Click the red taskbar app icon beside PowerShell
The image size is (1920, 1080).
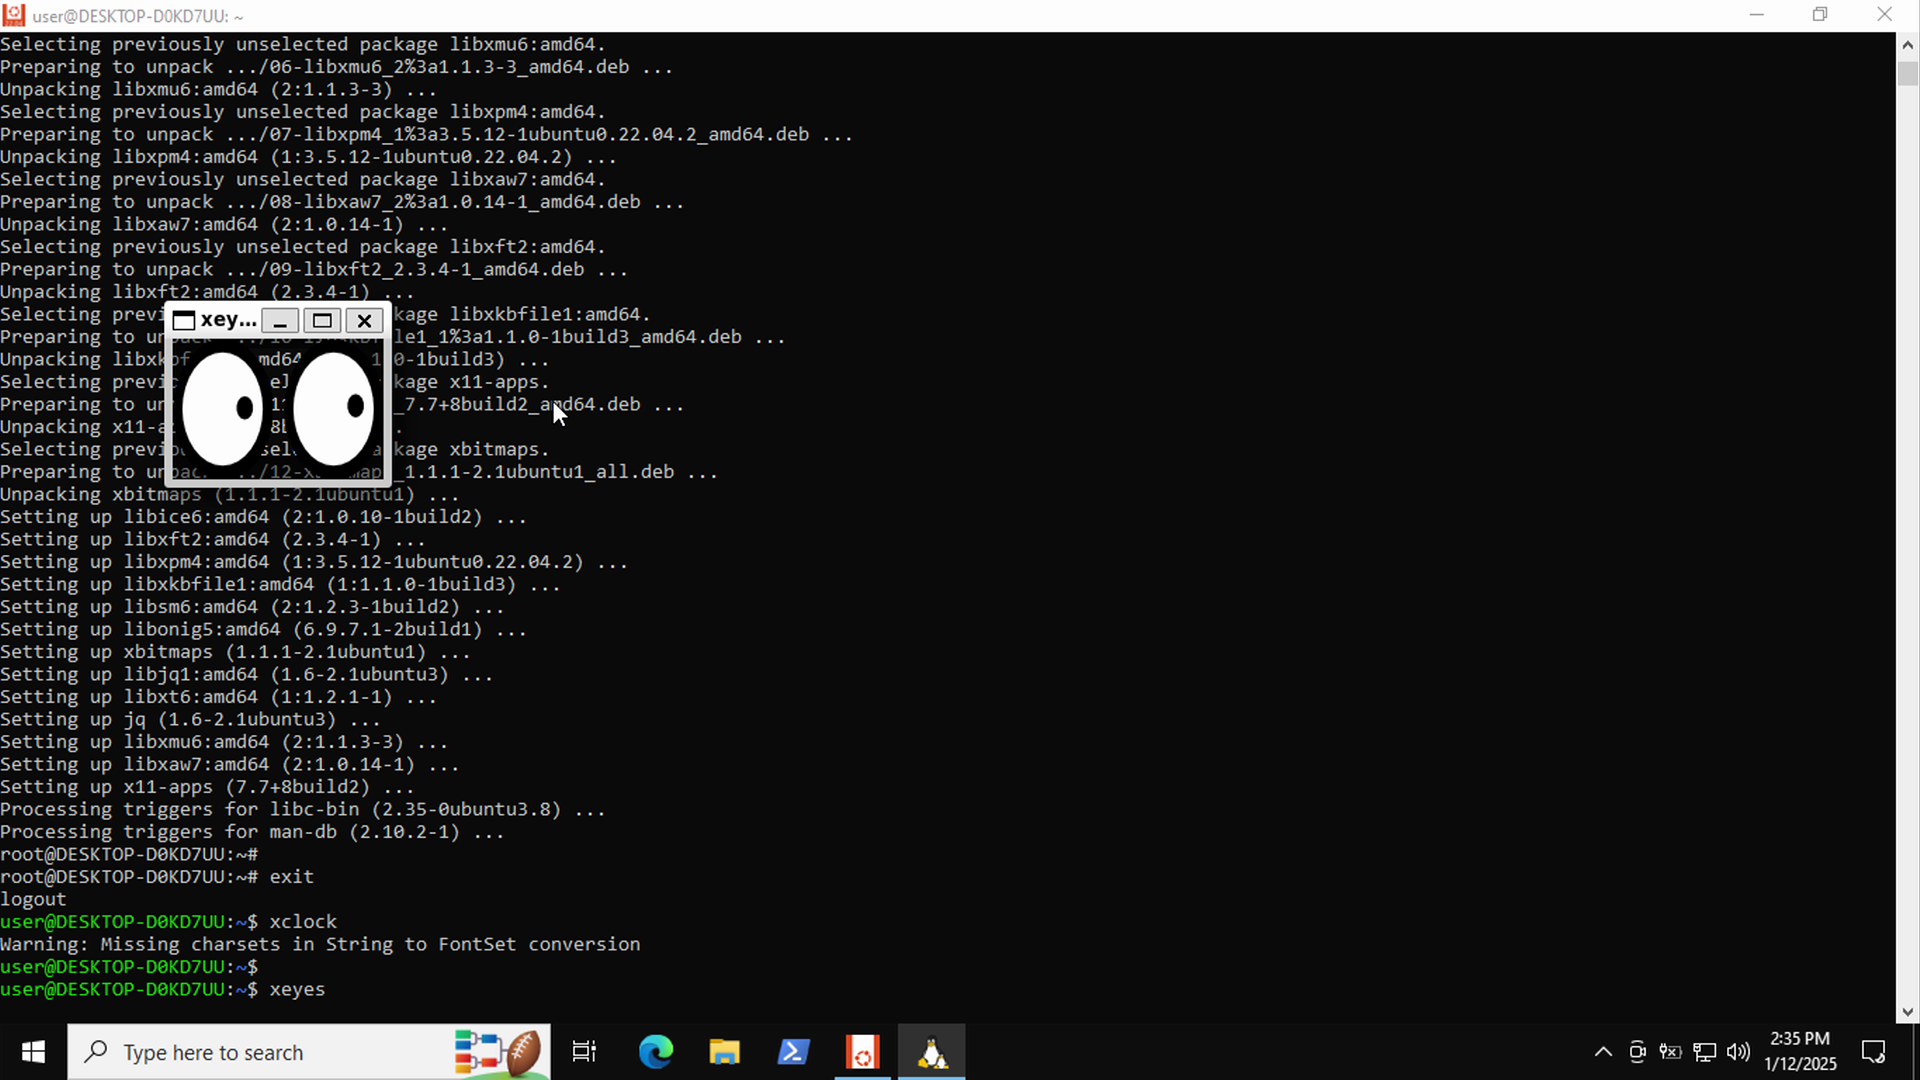(x=862, y=1052)
